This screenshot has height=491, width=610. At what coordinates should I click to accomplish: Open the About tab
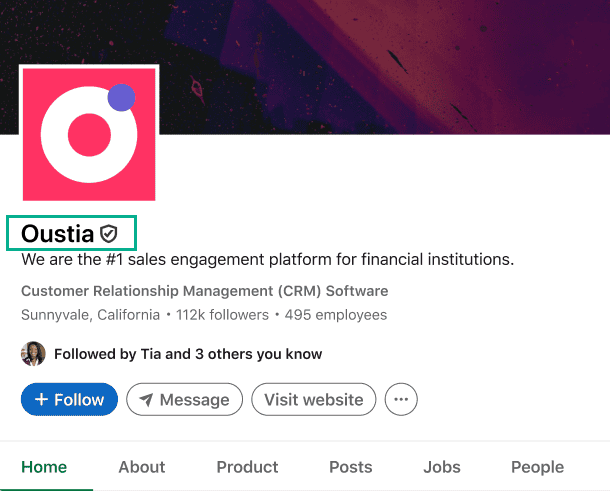click(142, 467)
